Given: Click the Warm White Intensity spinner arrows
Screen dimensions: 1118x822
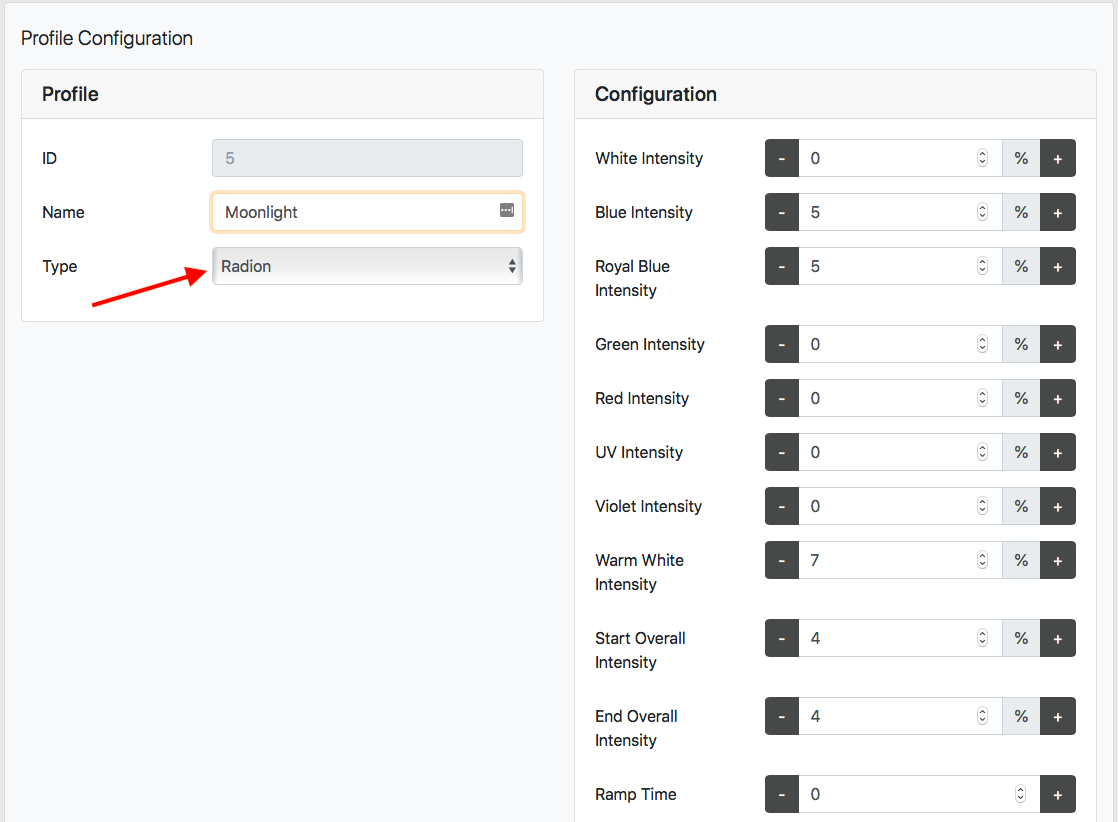Looking at the screenshot, I should [983, 560].
